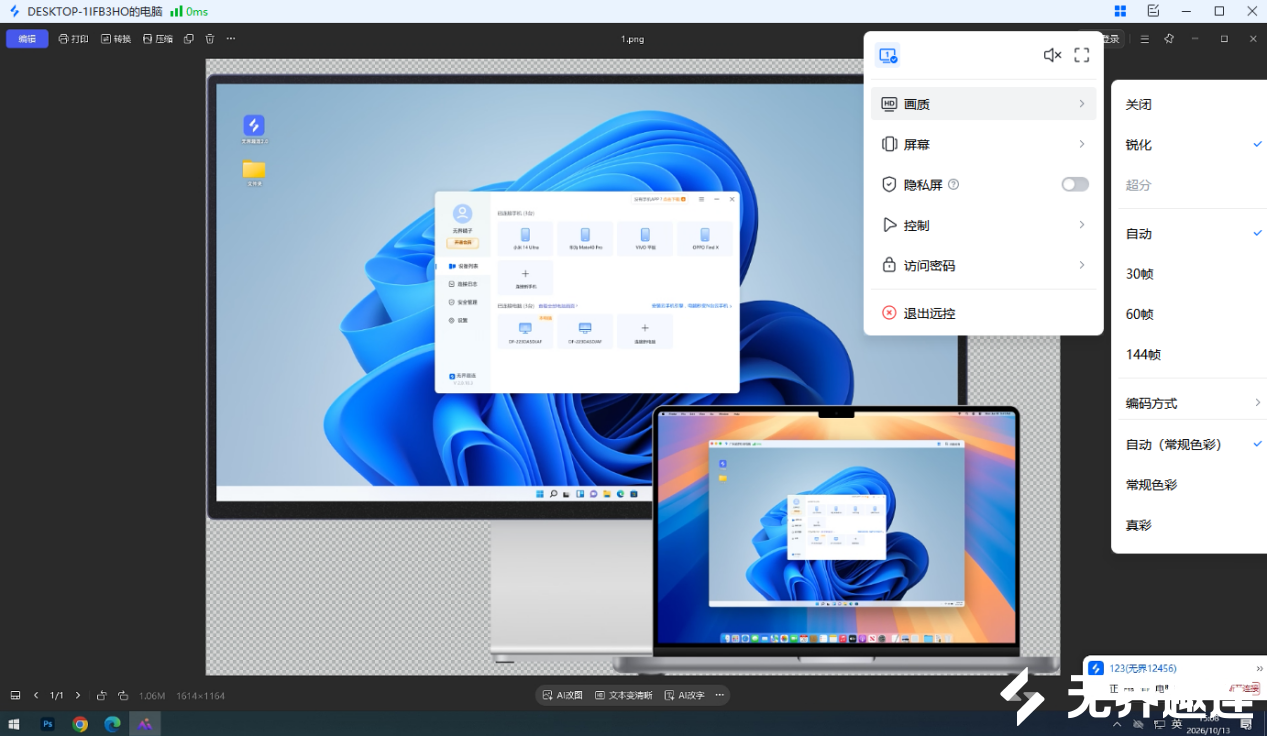Click the trash delete icon in toolbar
The height and width of the screenshot is (736, 1267).
tap(210, 39)
